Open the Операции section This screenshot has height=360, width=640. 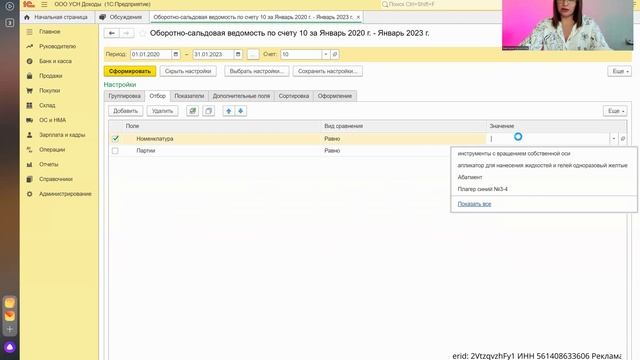[52, 149]
